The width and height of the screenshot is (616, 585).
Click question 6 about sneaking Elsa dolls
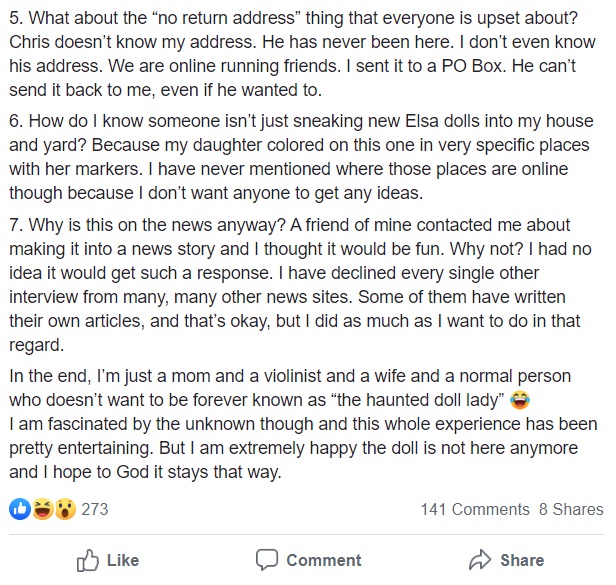point(300,122)
